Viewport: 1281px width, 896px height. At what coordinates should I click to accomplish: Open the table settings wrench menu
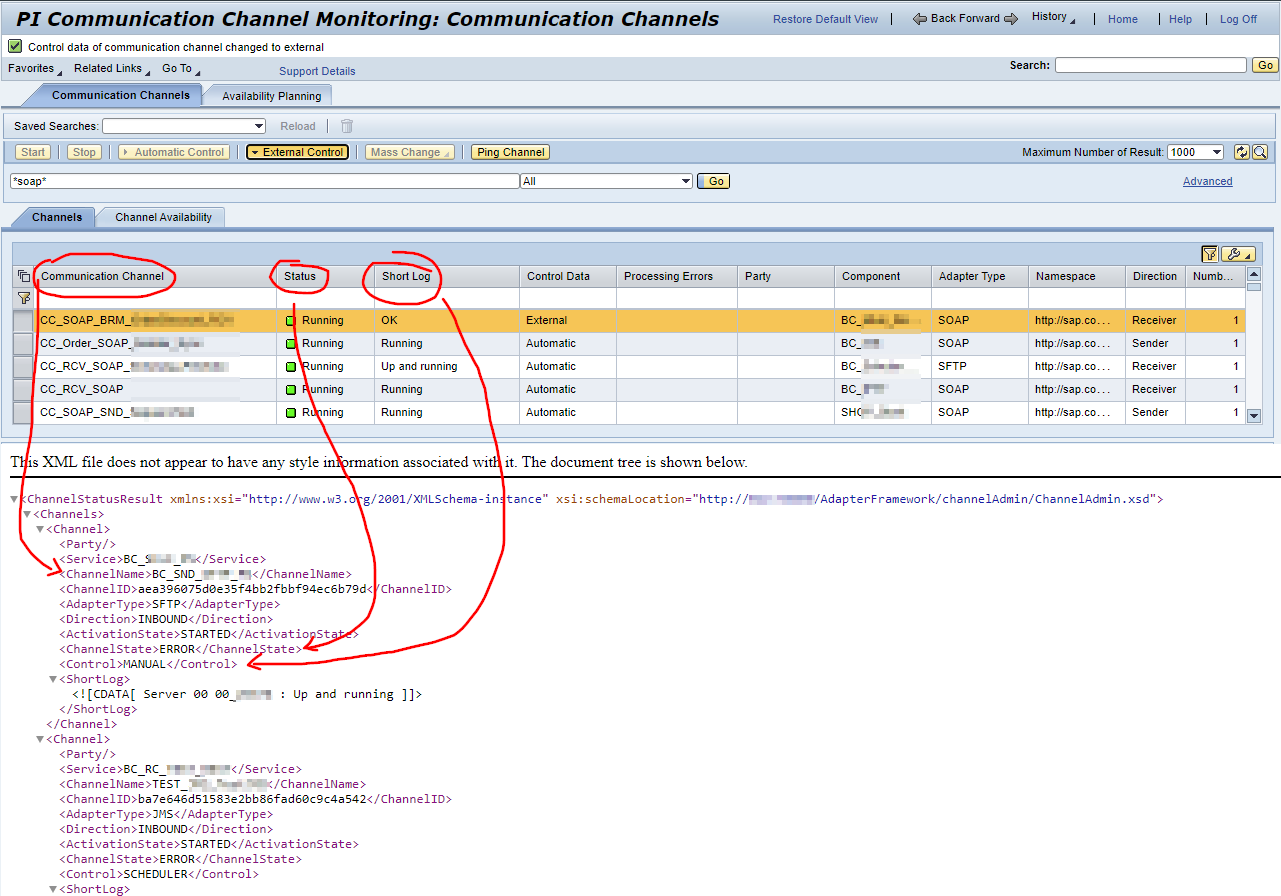click(x=1238, y=254)
